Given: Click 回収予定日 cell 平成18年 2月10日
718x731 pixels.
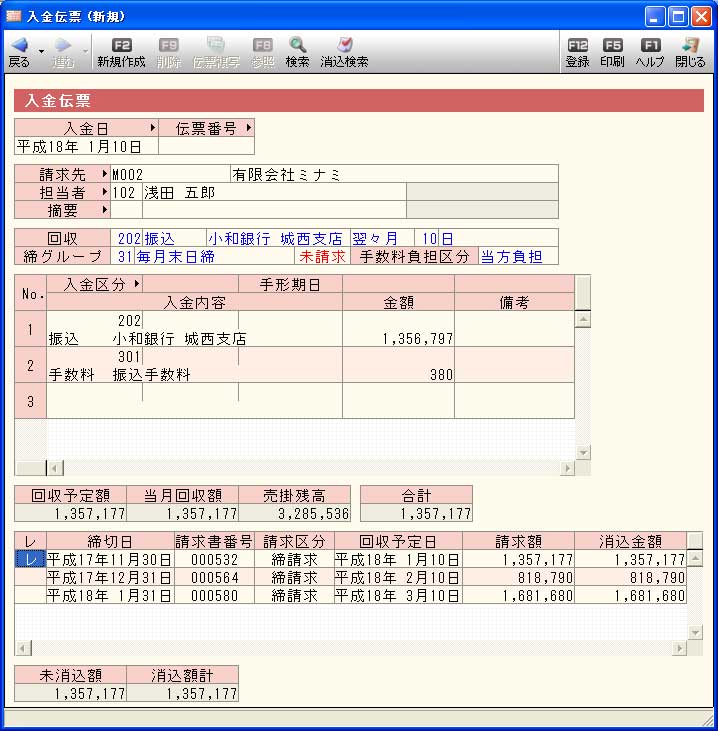Looking at the screenshot, I should pos(398,577).
